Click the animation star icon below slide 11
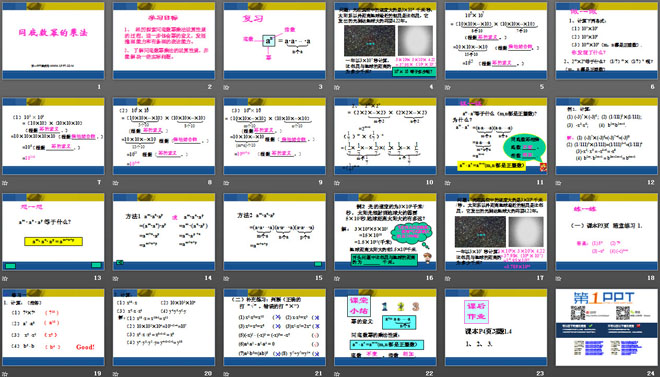Image resolution: width=660 pixels, height=377 pixels. (x=448, y=183)
